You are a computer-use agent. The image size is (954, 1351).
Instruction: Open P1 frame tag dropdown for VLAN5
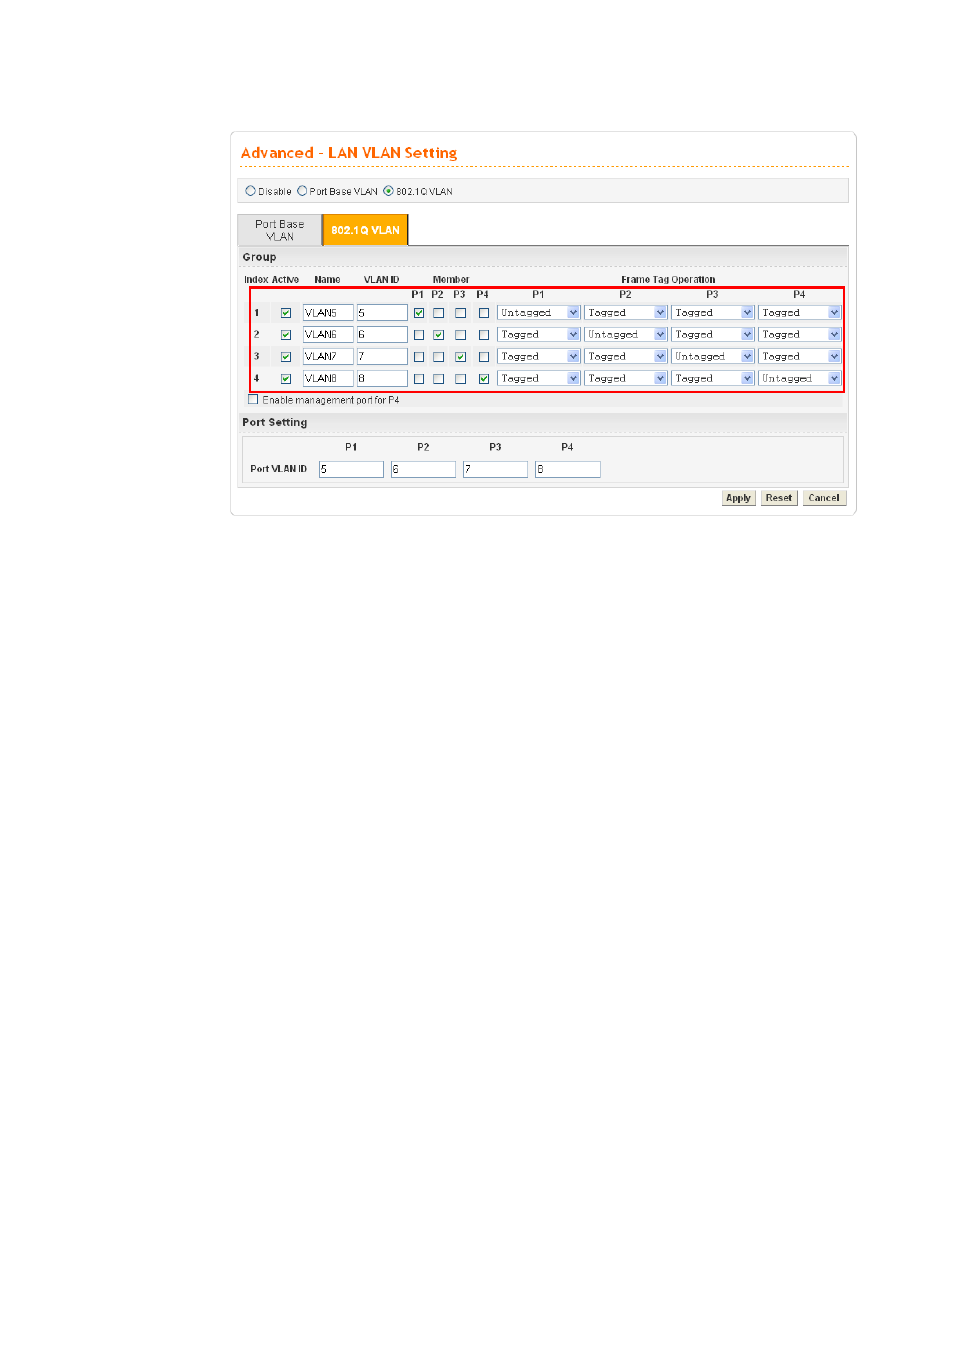[539, 313]
